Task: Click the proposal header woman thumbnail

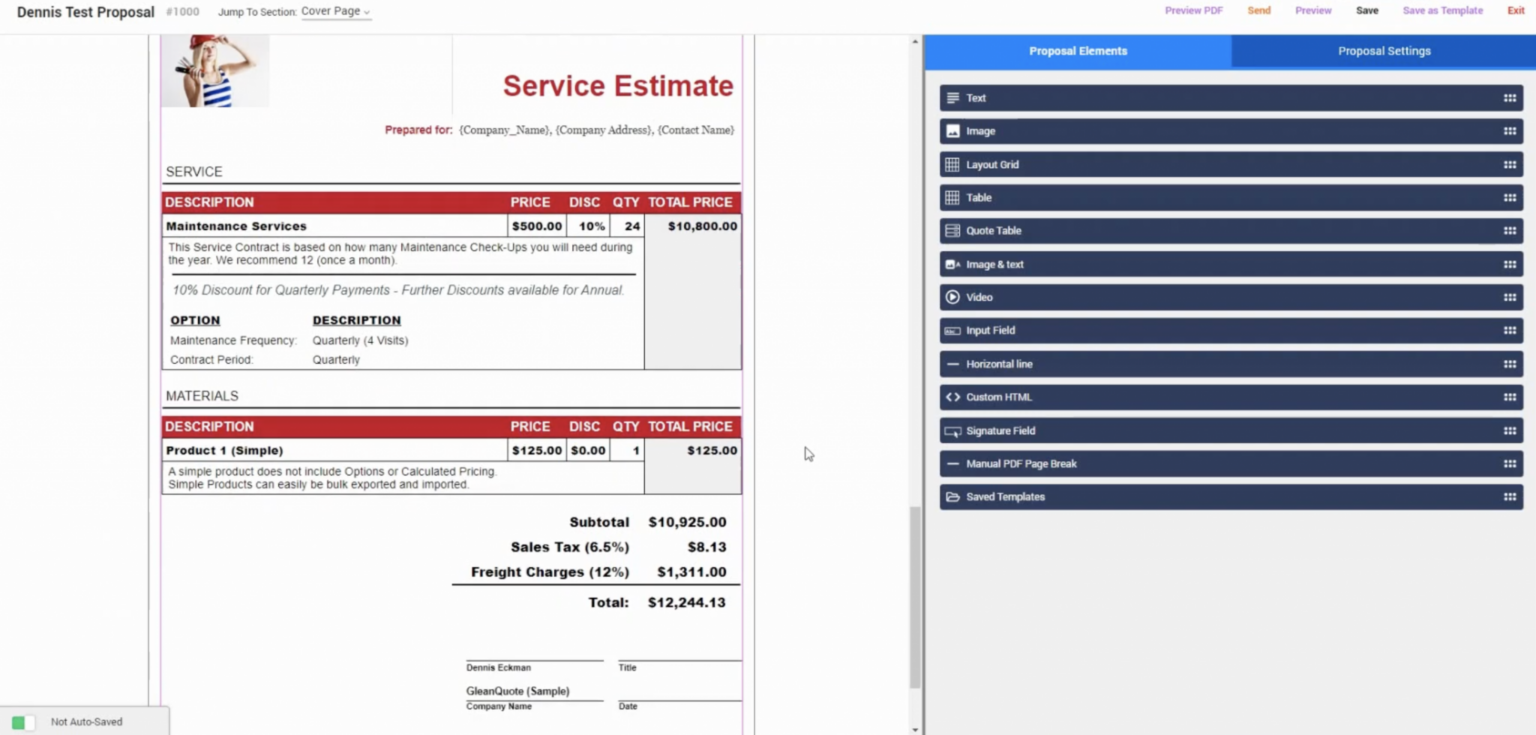Action: click(x=215, y=71)
